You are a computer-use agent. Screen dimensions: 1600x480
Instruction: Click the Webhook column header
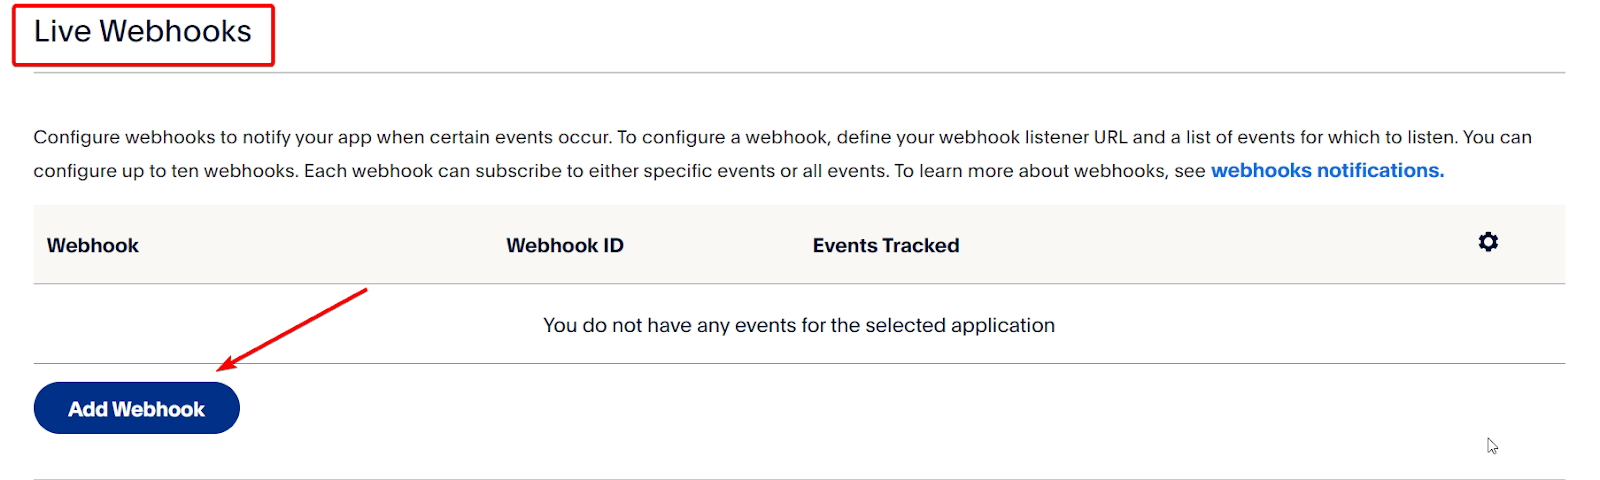(93, 246)
